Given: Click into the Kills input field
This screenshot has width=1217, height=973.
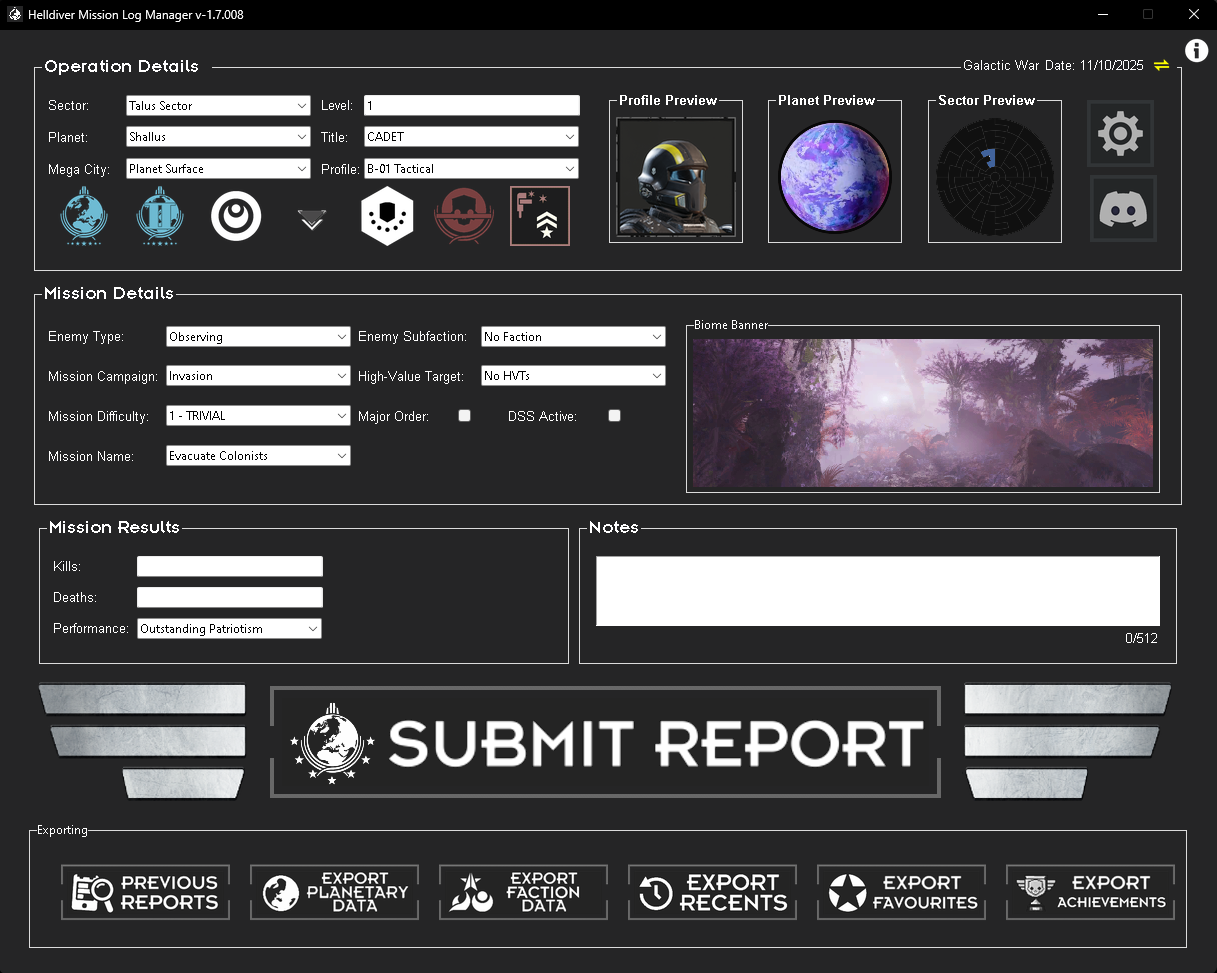Looking at the screenshot, I should [230, 567].
